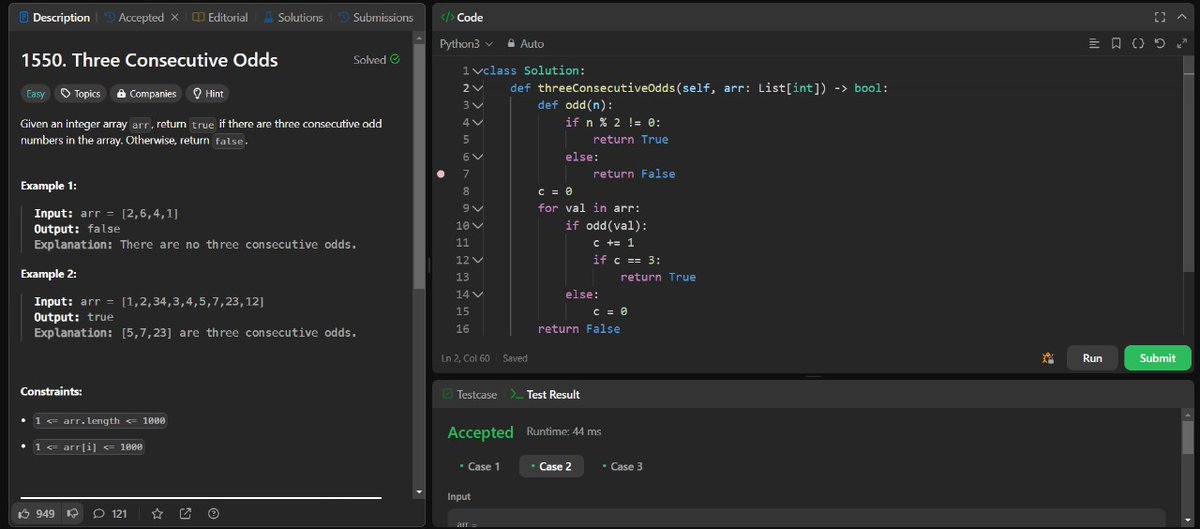Collapse the odd function at line 3
Viewport: 1200px width, 529px height.
[x=478, y=105]
